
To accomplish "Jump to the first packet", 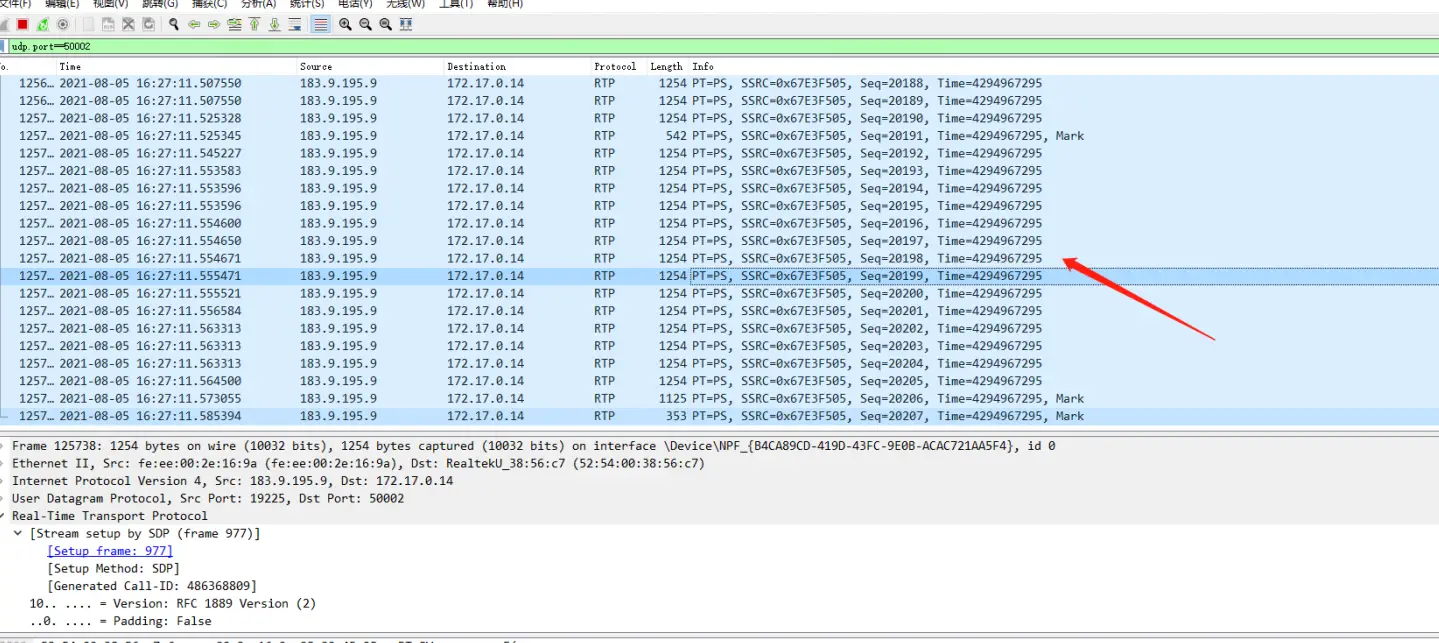I will 254,24.
